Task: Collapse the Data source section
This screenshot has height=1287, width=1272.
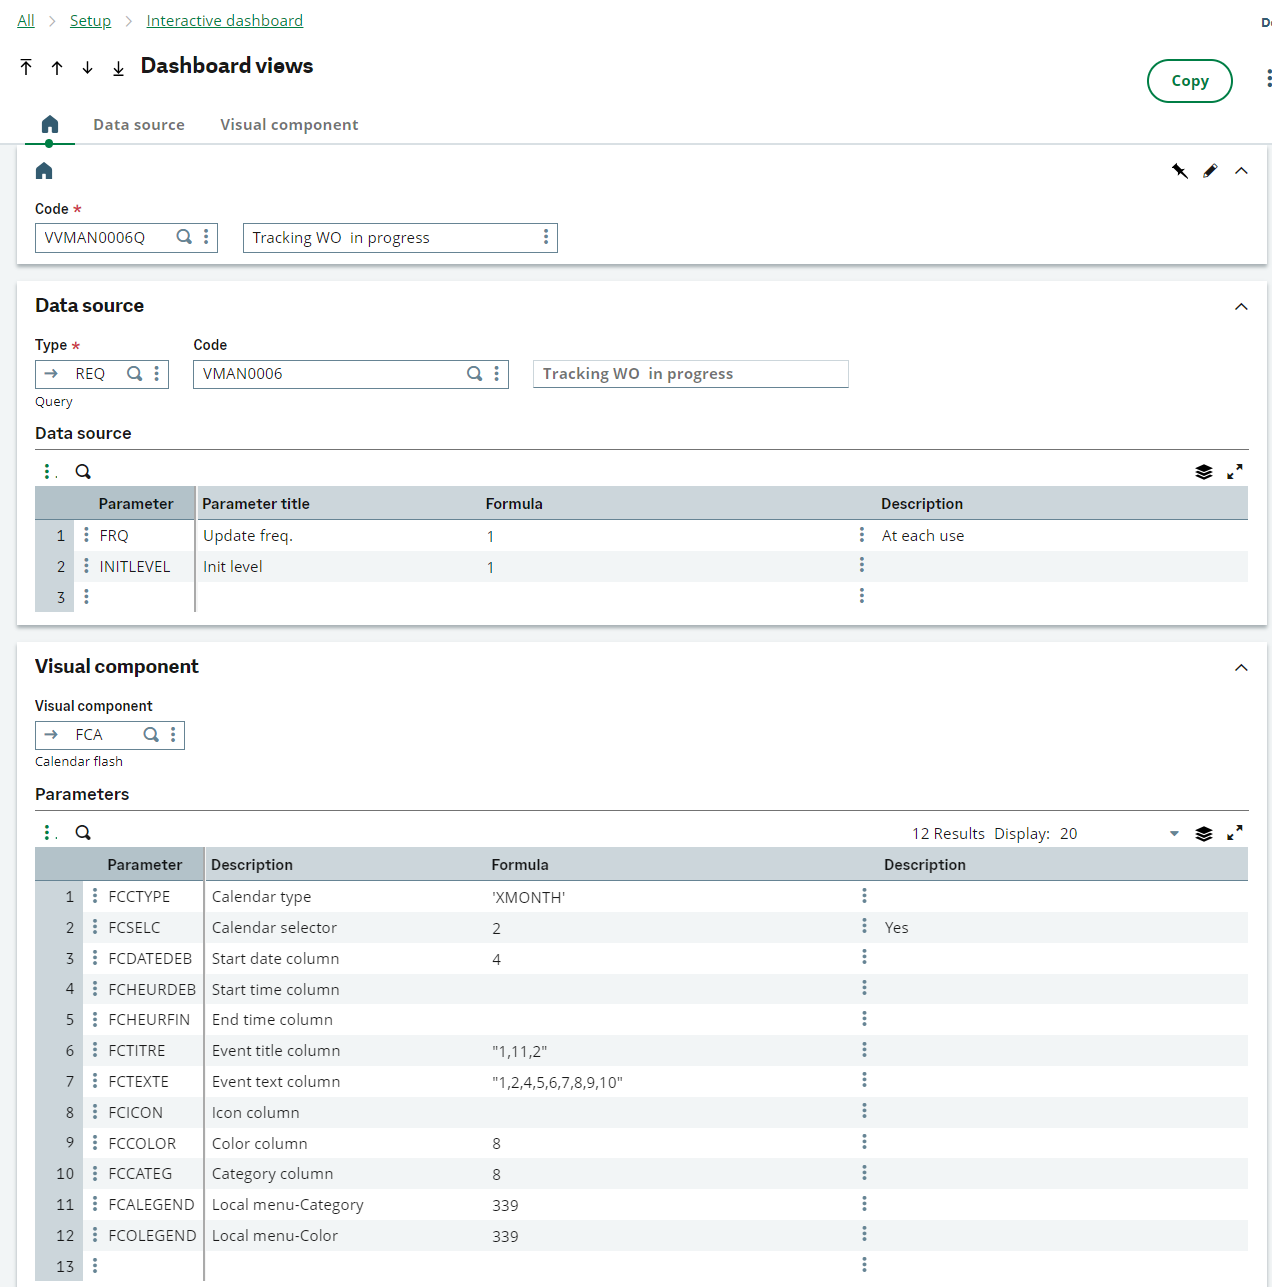Action: [1241, 307]
